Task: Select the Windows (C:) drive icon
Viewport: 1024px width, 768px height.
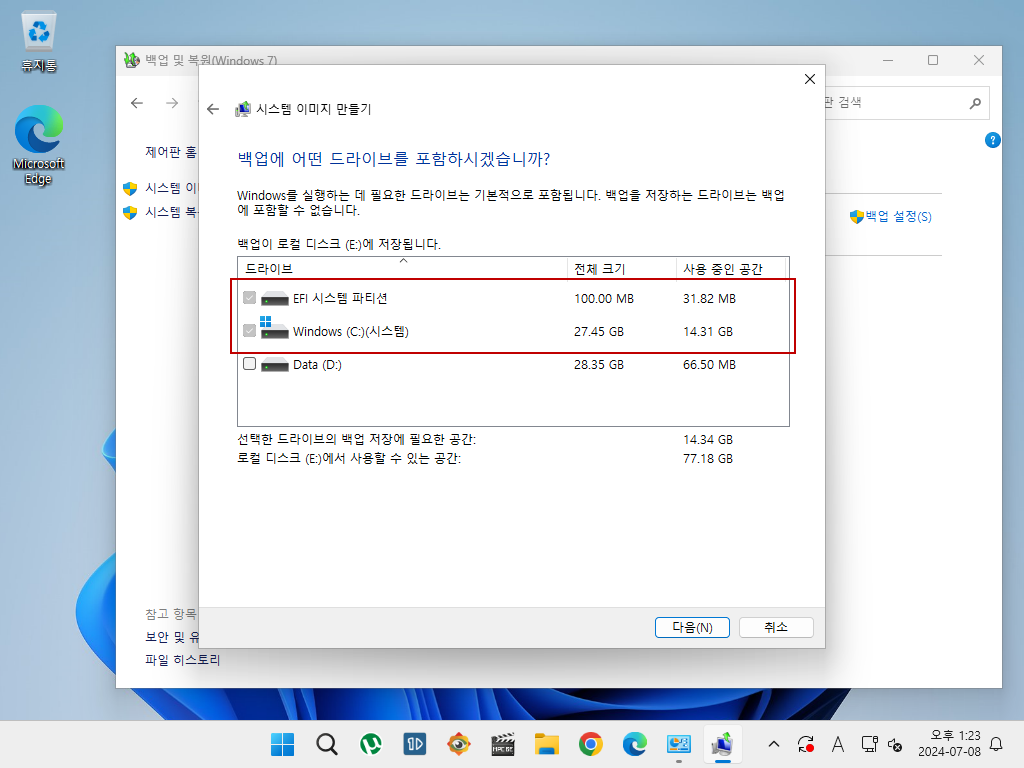Action: (x=274, y=328)
